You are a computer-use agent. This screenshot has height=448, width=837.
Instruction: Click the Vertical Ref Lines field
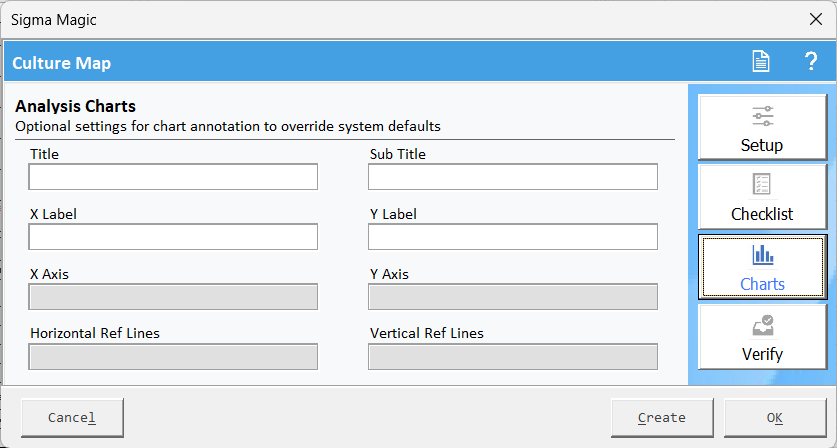point(512,357)
